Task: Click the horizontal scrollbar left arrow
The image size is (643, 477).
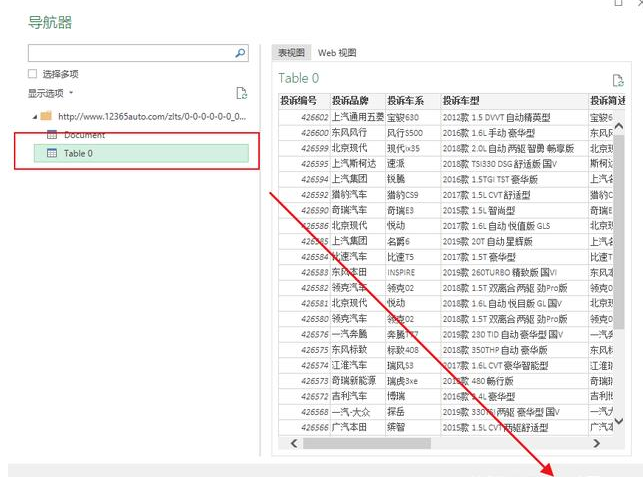Action: [294, 443]
